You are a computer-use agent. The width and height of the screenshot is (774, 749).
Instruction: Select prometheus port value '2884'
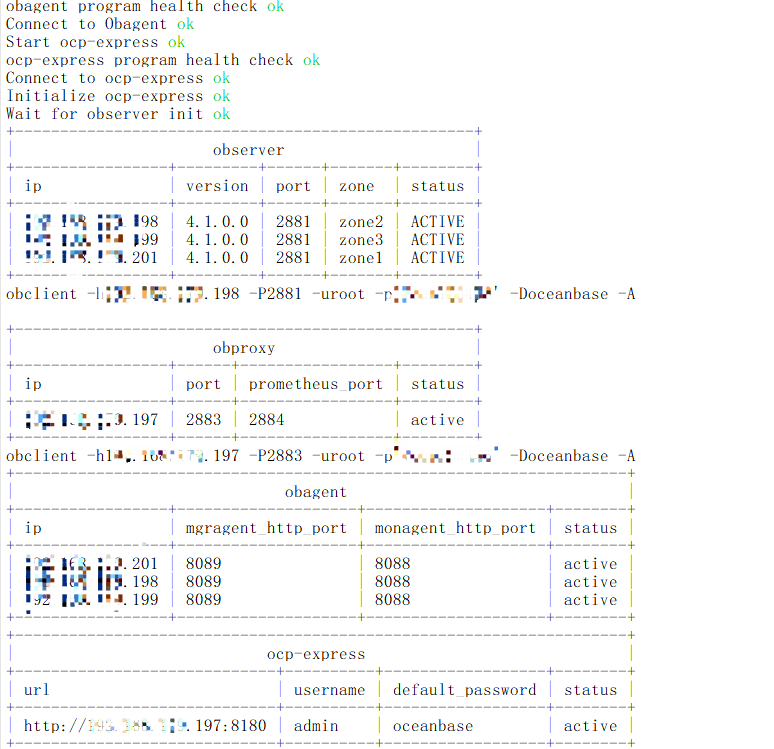[x=267, y=420]
